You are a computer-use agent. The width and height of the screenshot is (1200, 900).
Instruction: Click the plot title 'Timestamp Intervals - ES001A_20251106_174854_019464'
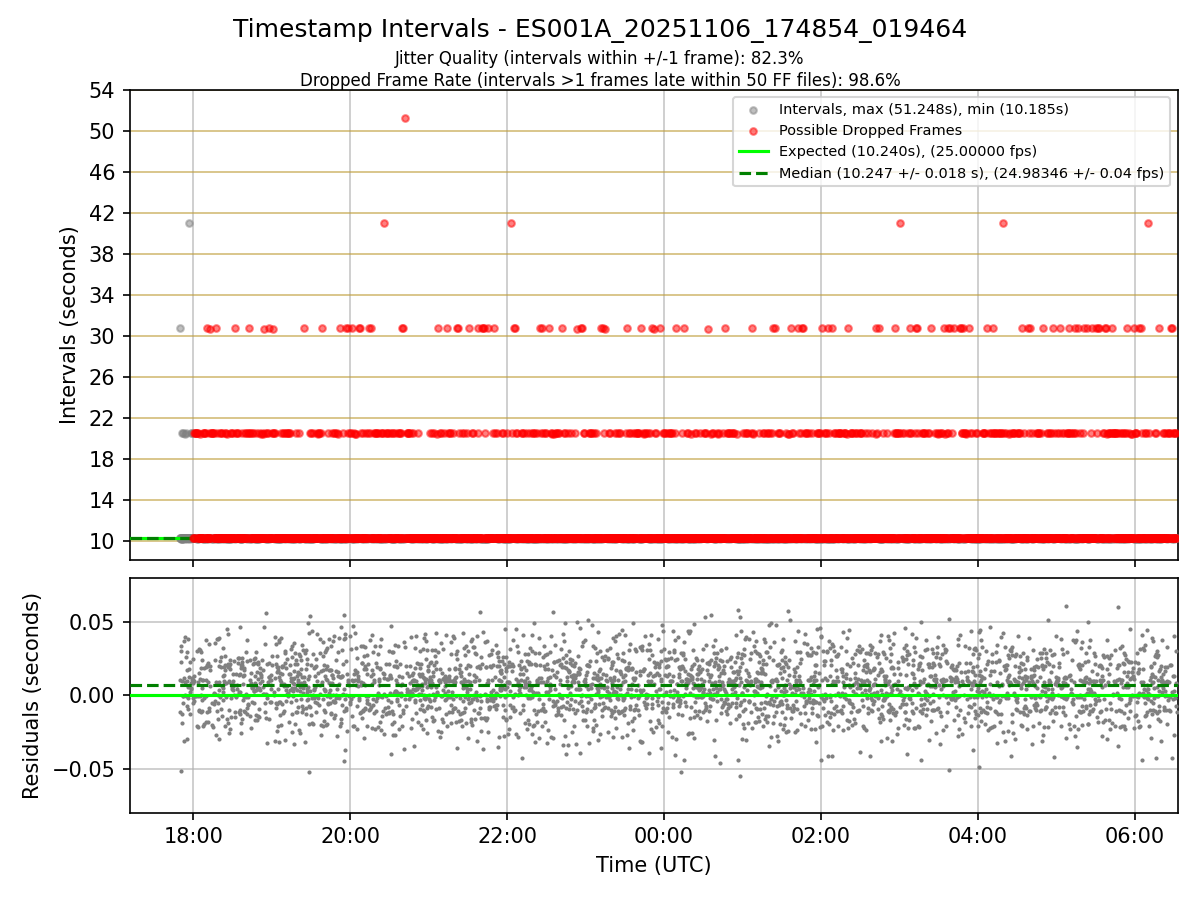pyautogui.click(x=600, y=29)
